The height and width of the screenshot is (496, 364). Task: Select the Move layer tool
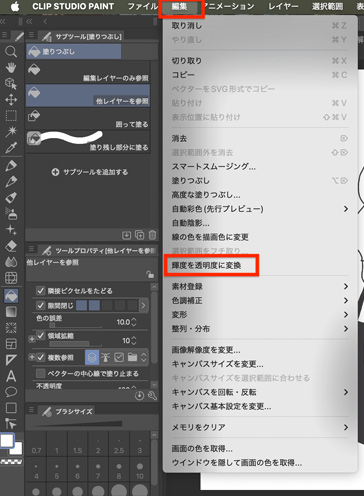point(11,100)
